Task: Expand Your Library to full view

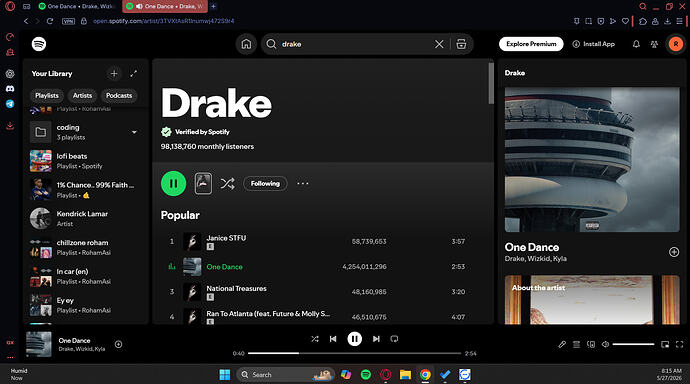Action: click(x=134, y=73)
